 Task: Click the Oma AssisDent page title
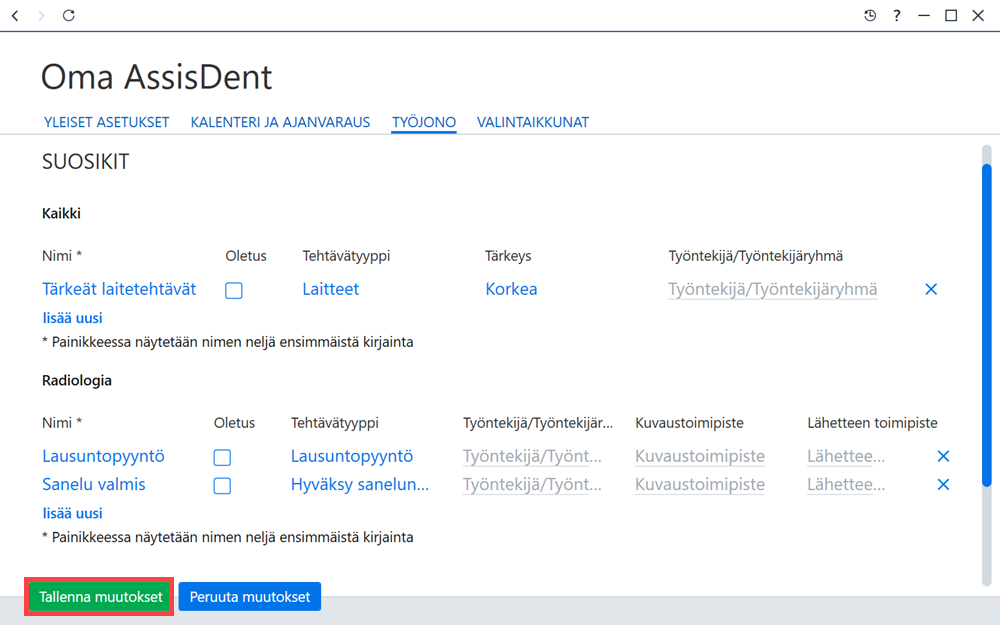point(156,77)
